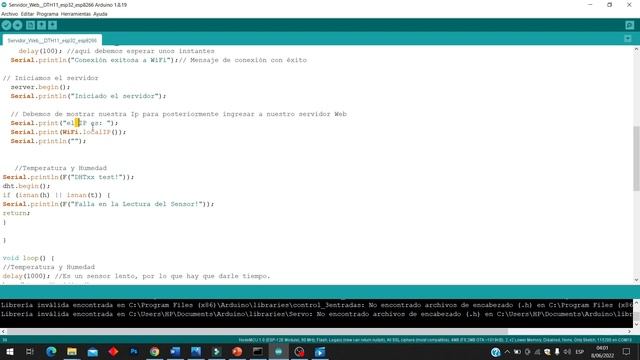Open the Mail app on taskbar
The height and width of the screenshot is (360, 640).
pyautogui.click(x=93, y=351)
